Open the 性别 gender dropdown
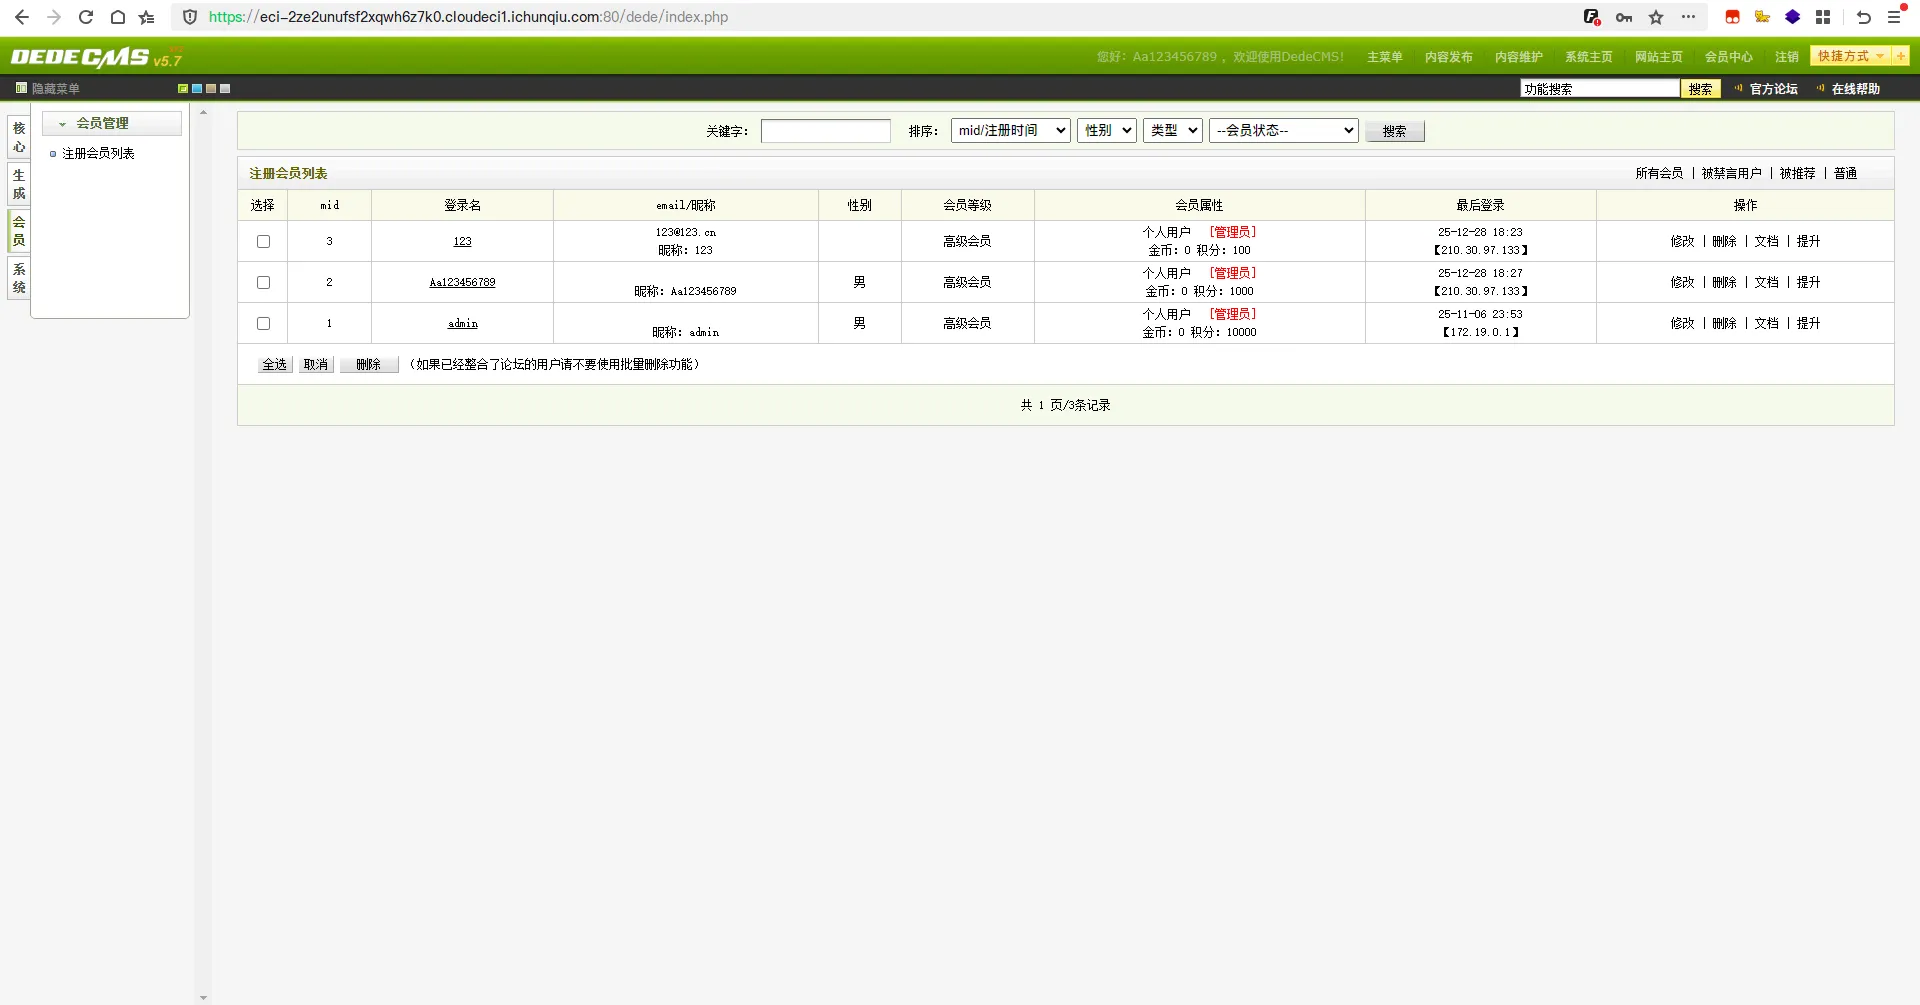This screenshot has width=1920, height=1005. click(1106, 130)
